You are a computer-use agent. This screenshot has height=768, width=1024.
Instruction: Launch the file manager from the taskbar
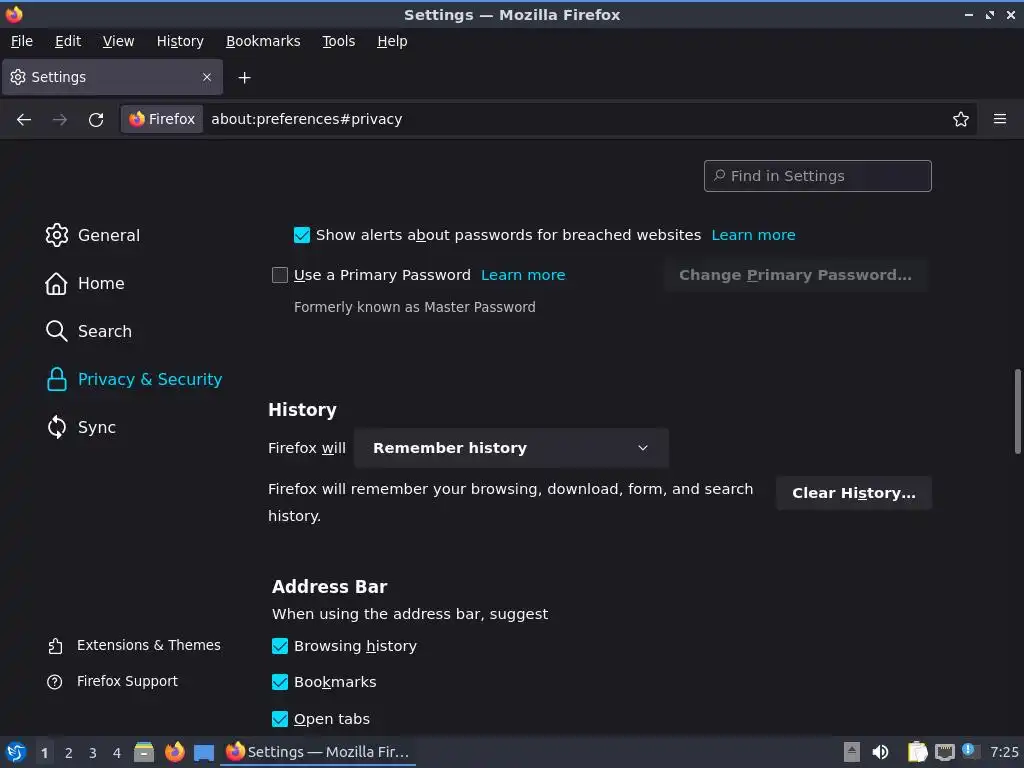144,752
